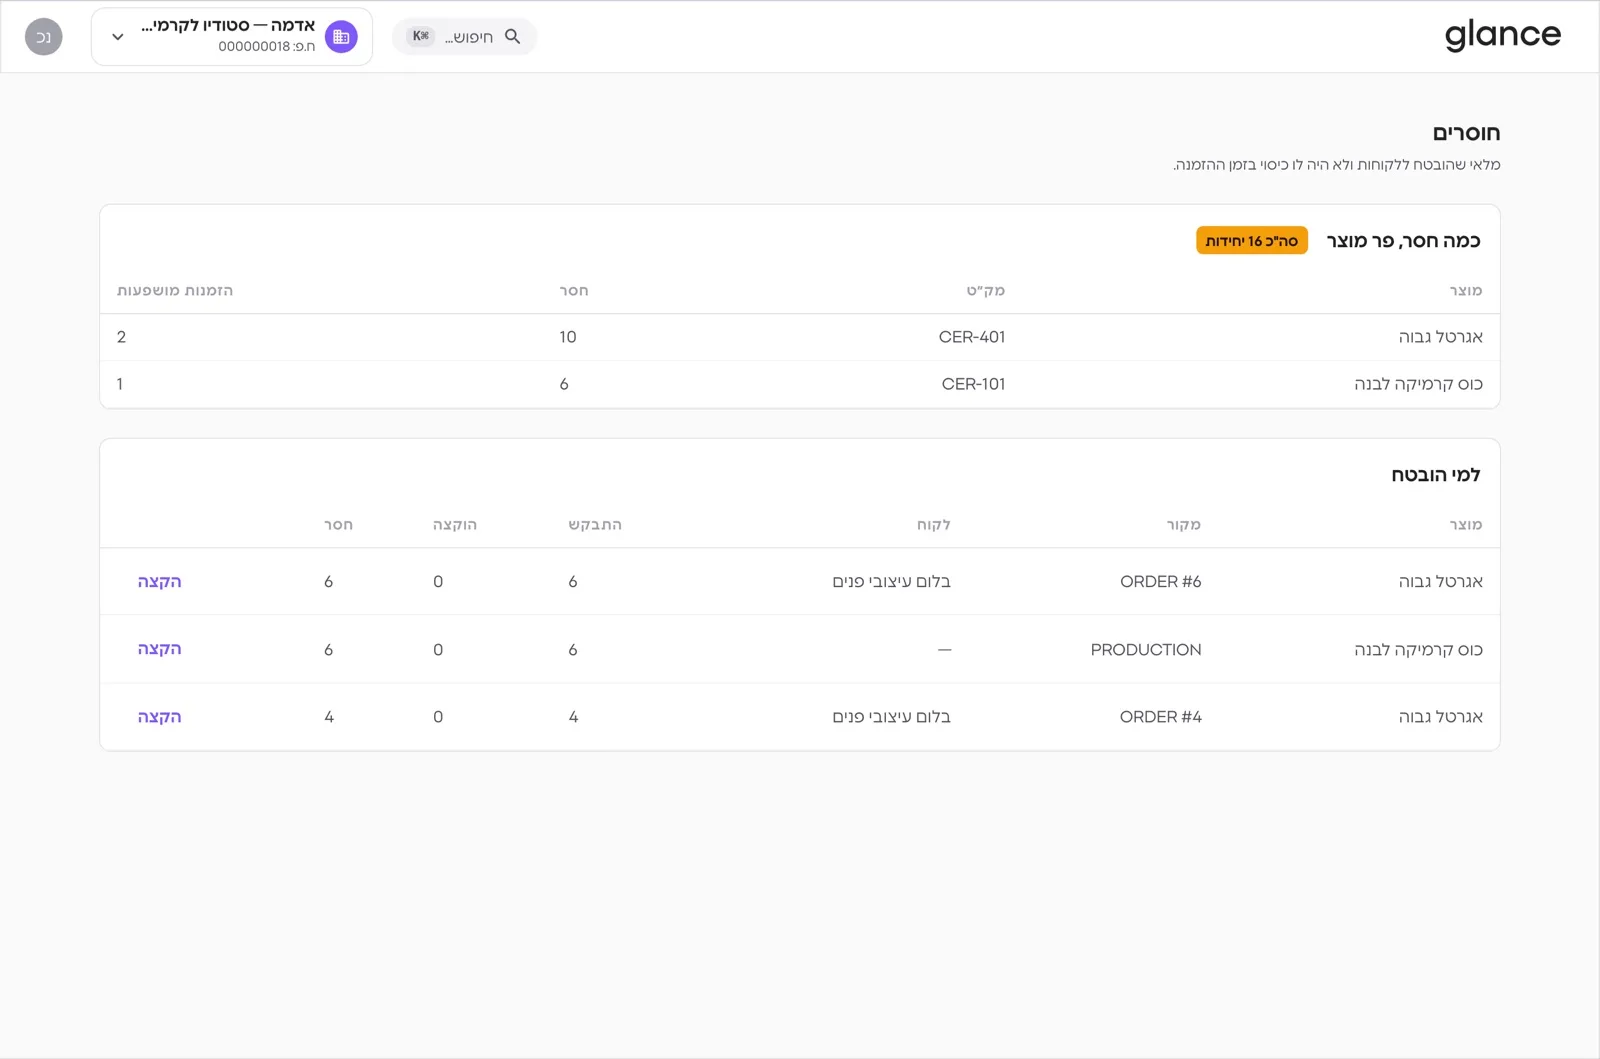Select the CER-101 SKU cell

pyautogui.click(x=973, y=384)
